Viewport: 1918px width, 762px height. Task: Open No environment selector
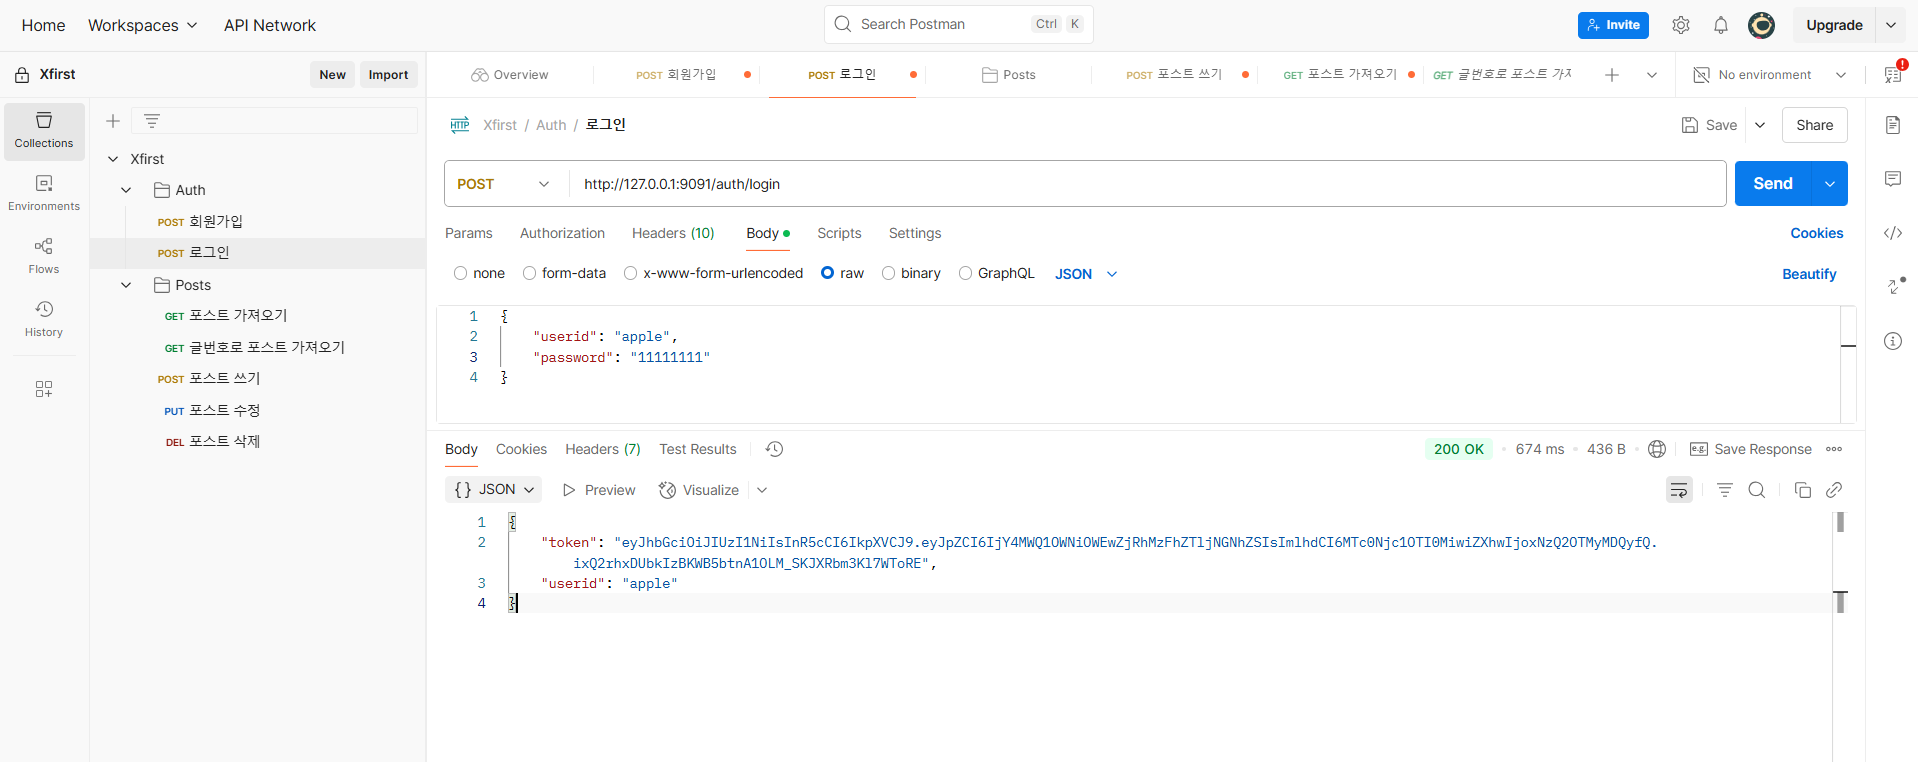pyautogui.click(x=1769, y=75)
